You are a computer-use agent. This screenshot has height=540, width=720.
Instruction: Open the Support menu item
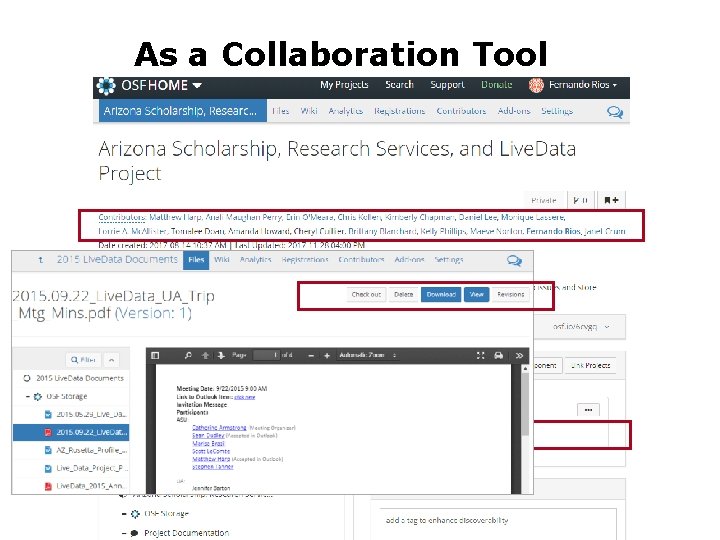[x=447, y=85]
